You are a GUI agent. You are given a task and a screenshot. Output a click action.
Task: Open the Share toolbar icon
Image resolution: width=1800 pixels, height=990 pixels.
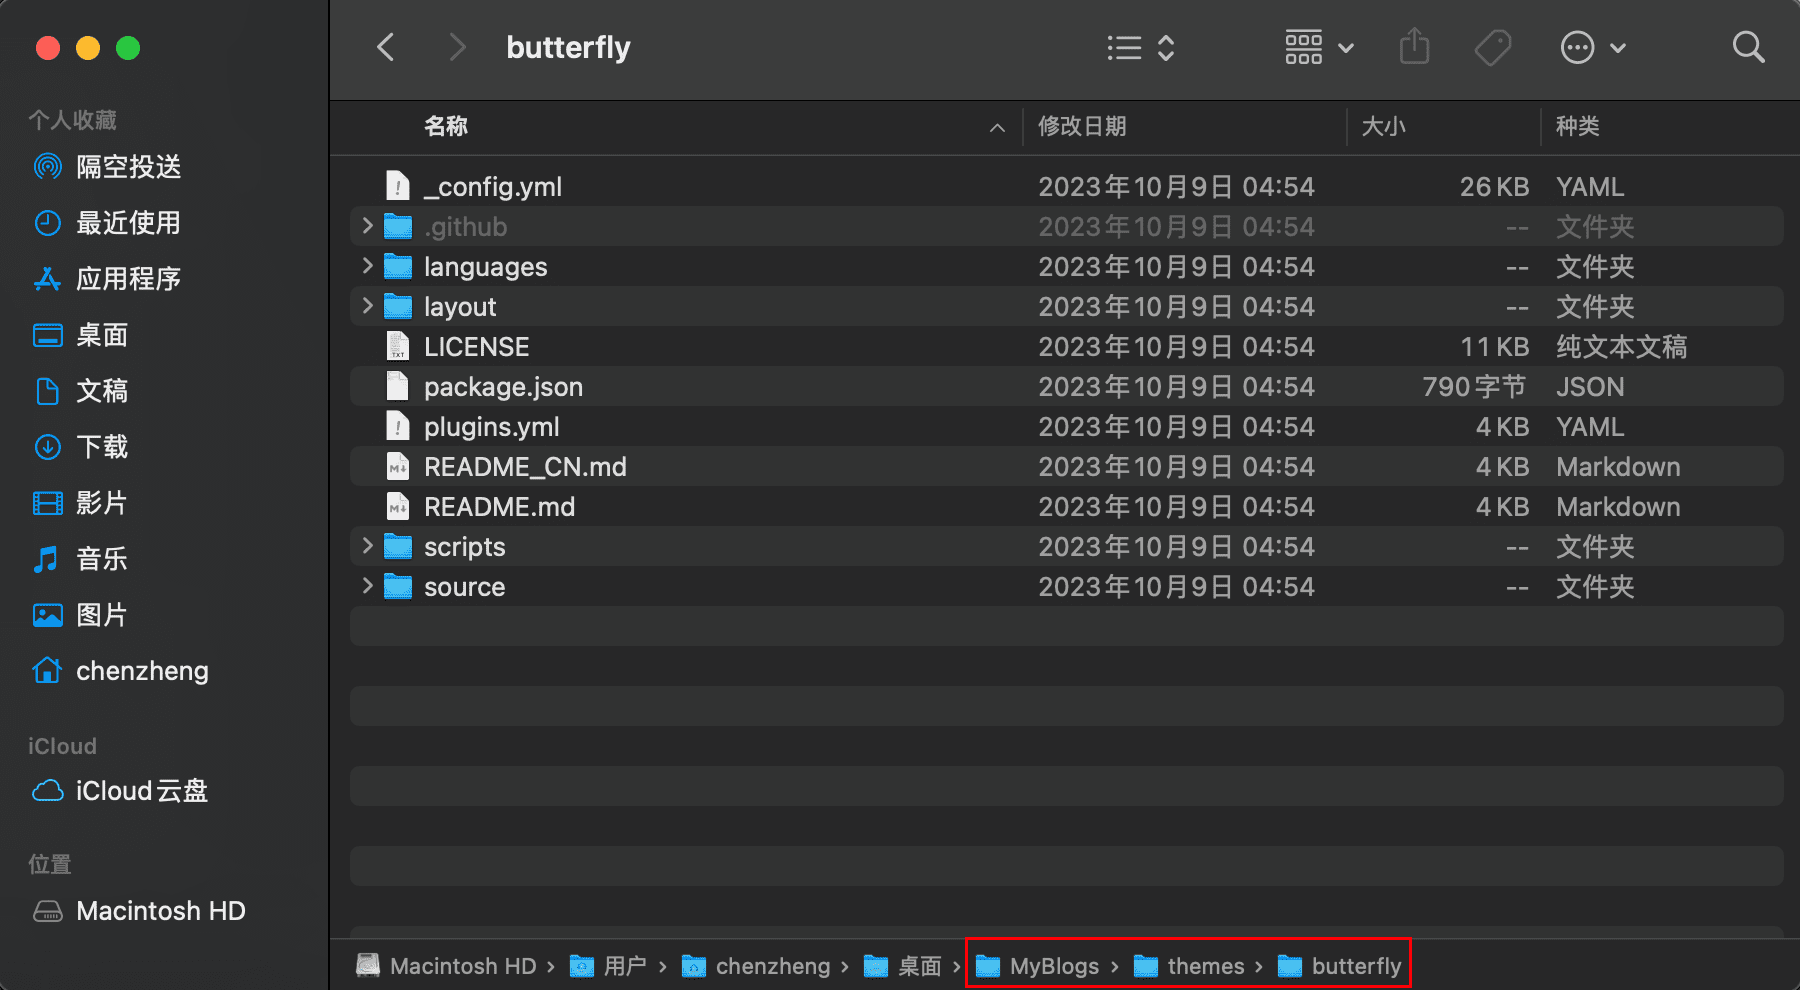pos(1414,47)
